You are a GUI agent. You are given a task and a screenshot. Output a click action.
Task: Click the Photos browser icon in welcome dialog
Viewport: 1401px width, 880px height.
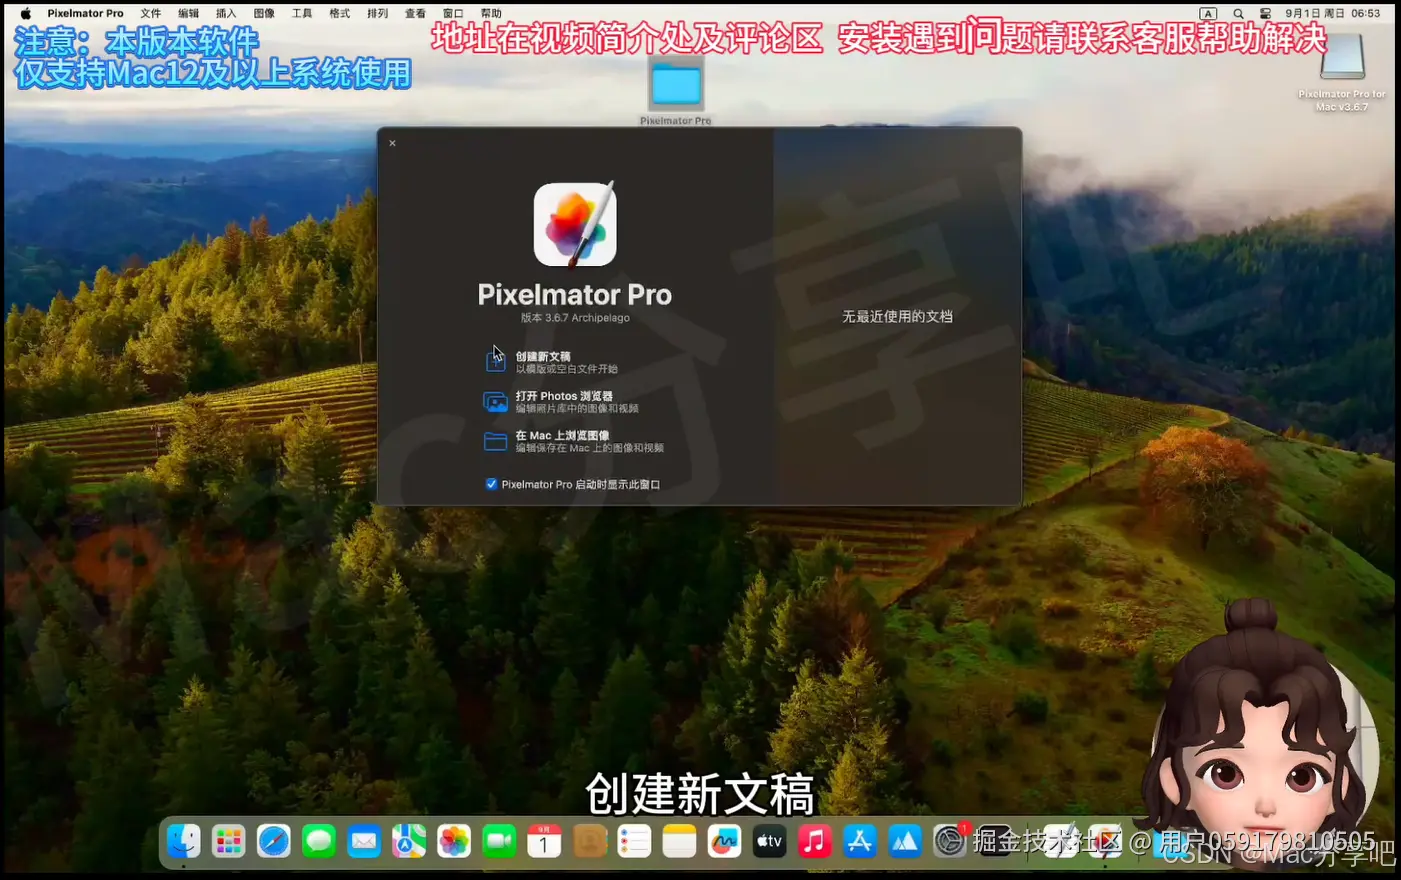click(x=496, y=401)
